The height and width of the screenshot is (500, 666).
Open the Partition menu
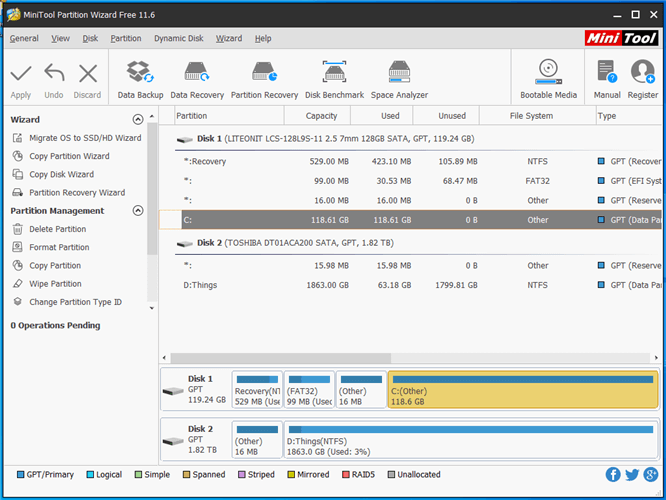[x=126, y=38]
